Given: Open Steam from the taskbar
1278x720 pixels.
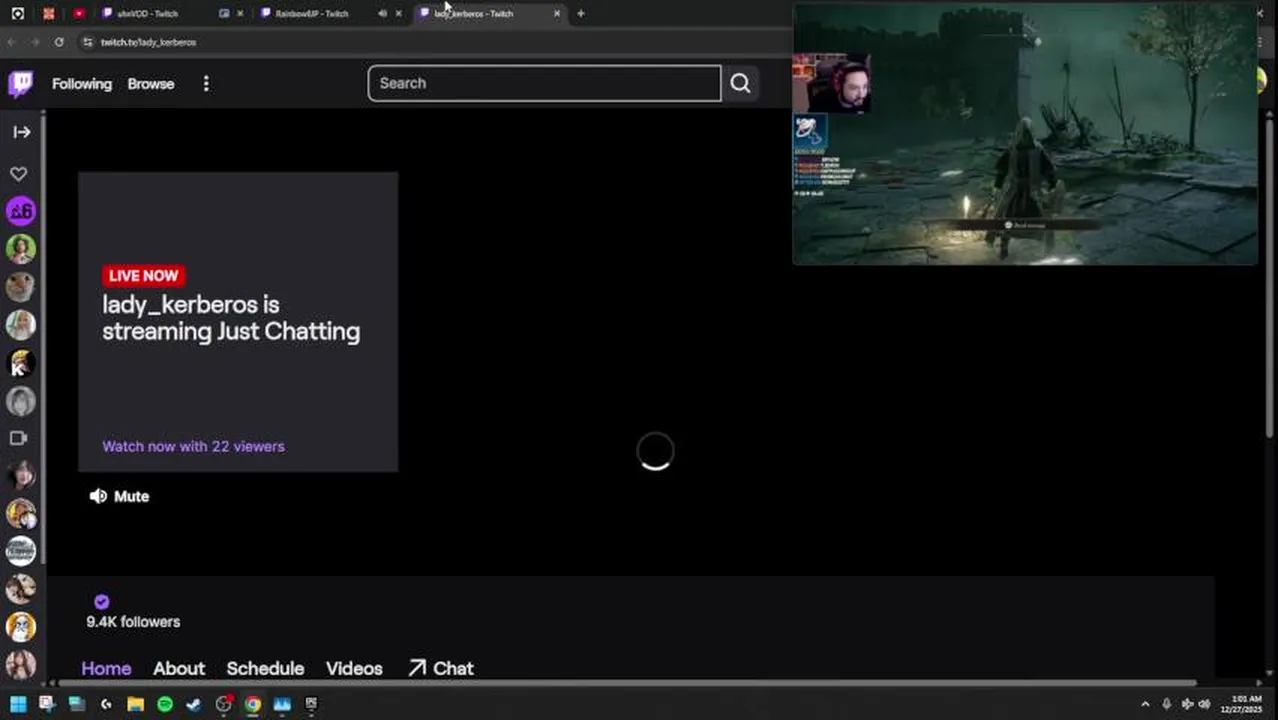Looking at the screenshot, I should pyautogui.click(x=194, y=704).
